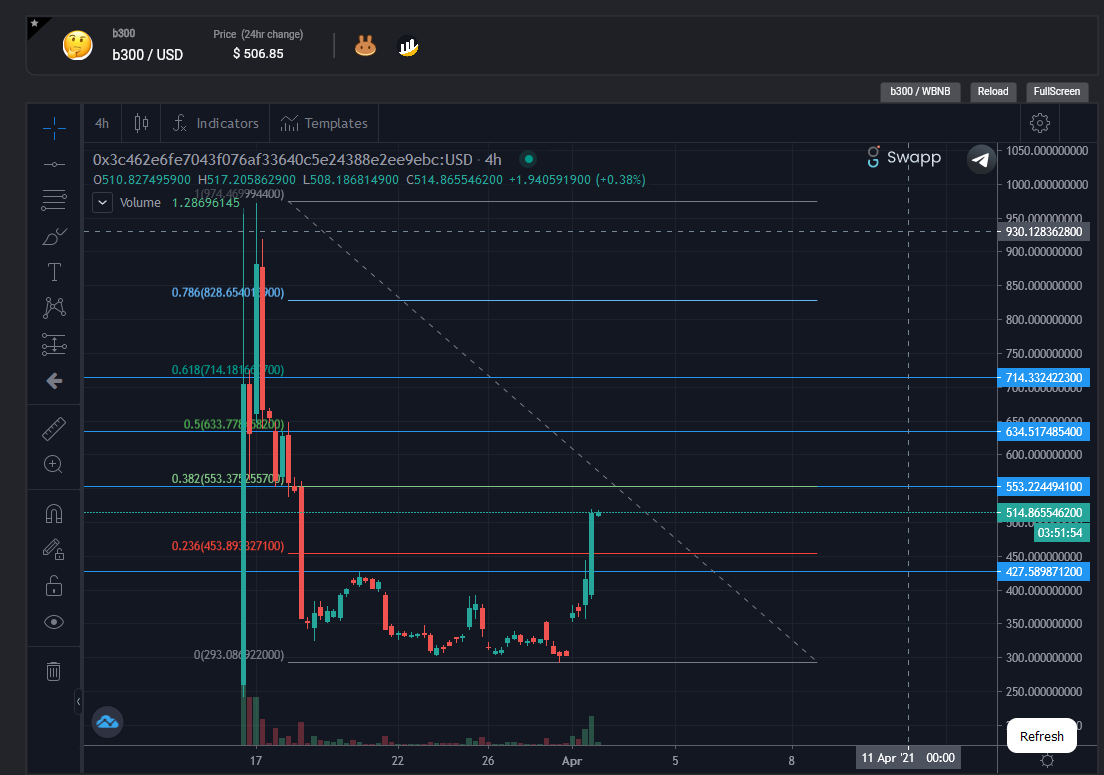
Task: Click the green live status dot
Action: pyautogui.click(x=528, y=159)
